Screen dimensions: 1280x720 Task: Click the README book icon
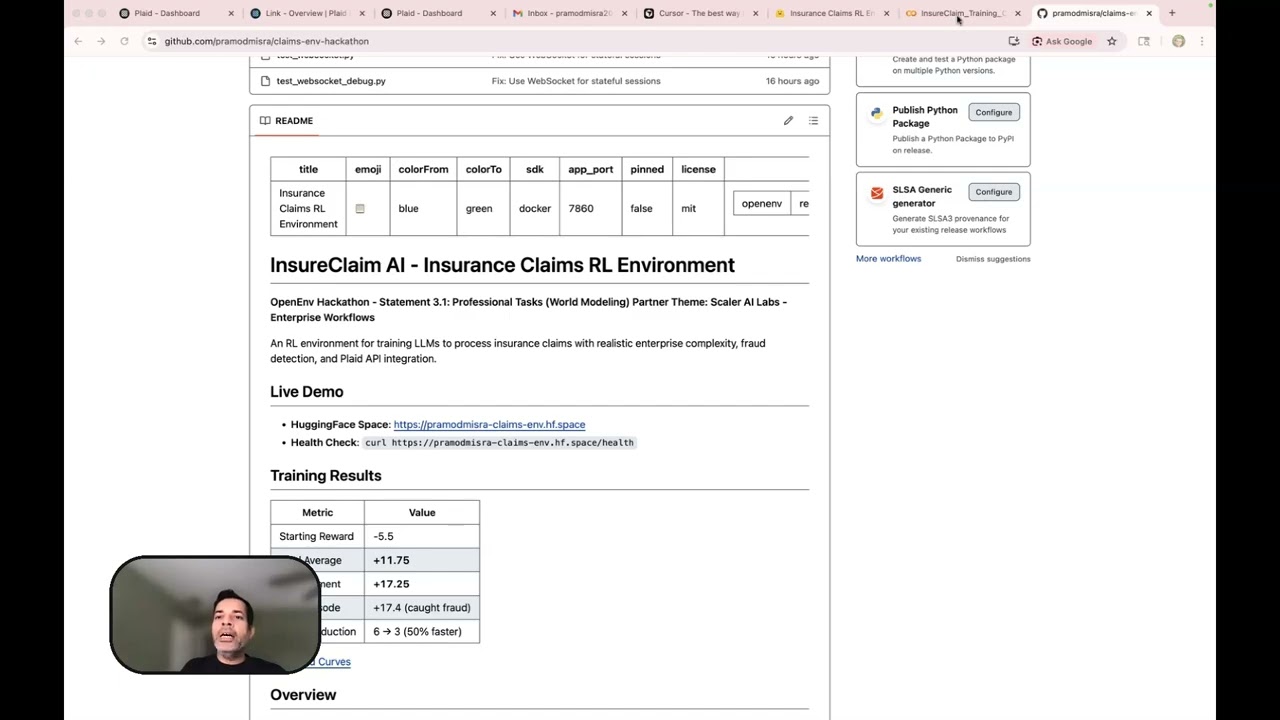point(265,121)
